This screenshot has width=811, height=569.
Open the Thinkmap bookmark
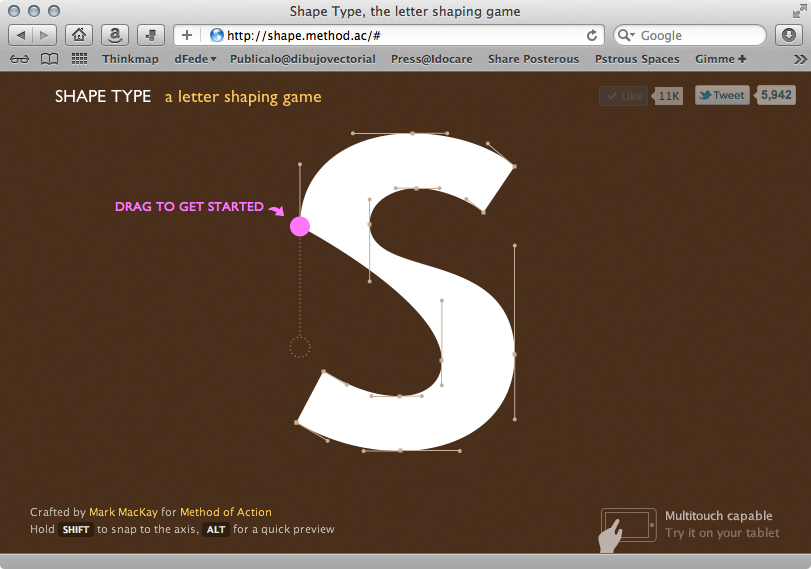tap(130, 59)
